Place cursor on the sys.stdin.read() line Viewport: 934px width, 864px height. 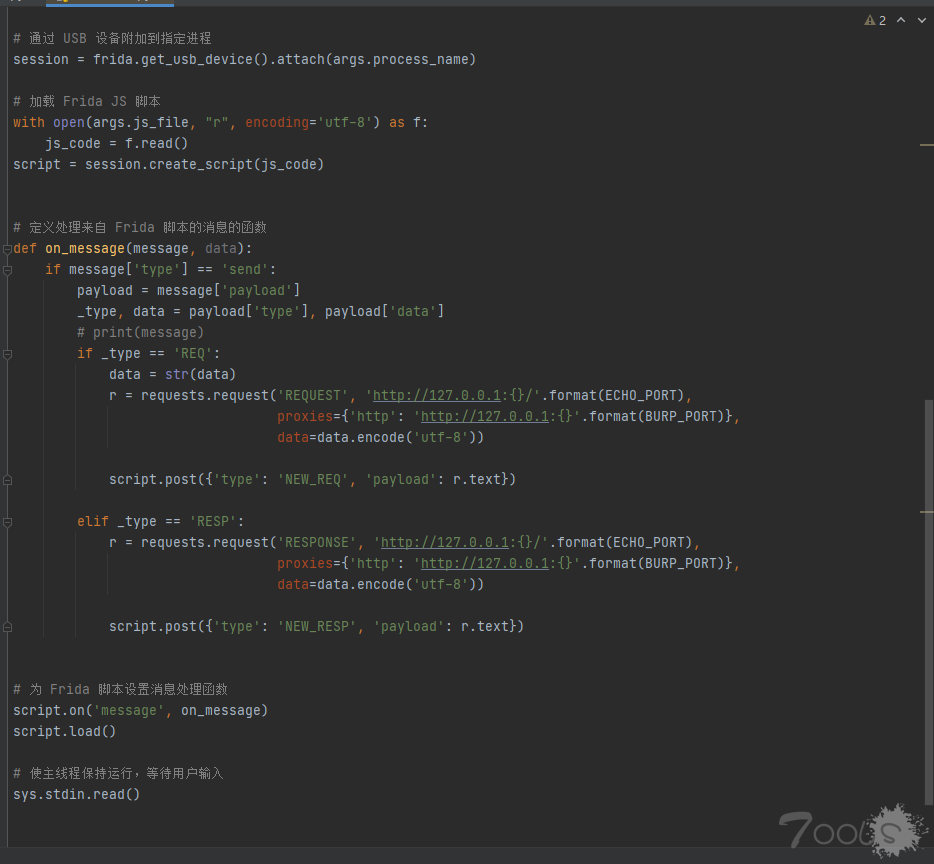click(x=77, y=794)
